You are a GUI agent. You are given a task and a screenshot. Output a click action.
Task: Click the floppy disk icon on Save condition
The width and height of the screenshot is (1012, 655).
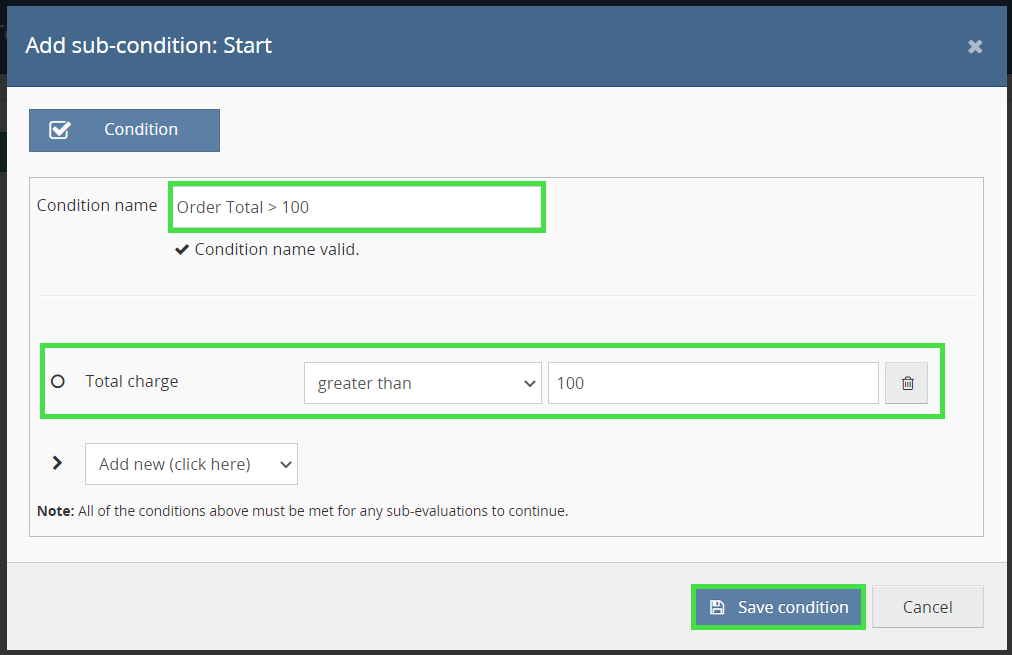click(719, 607)
